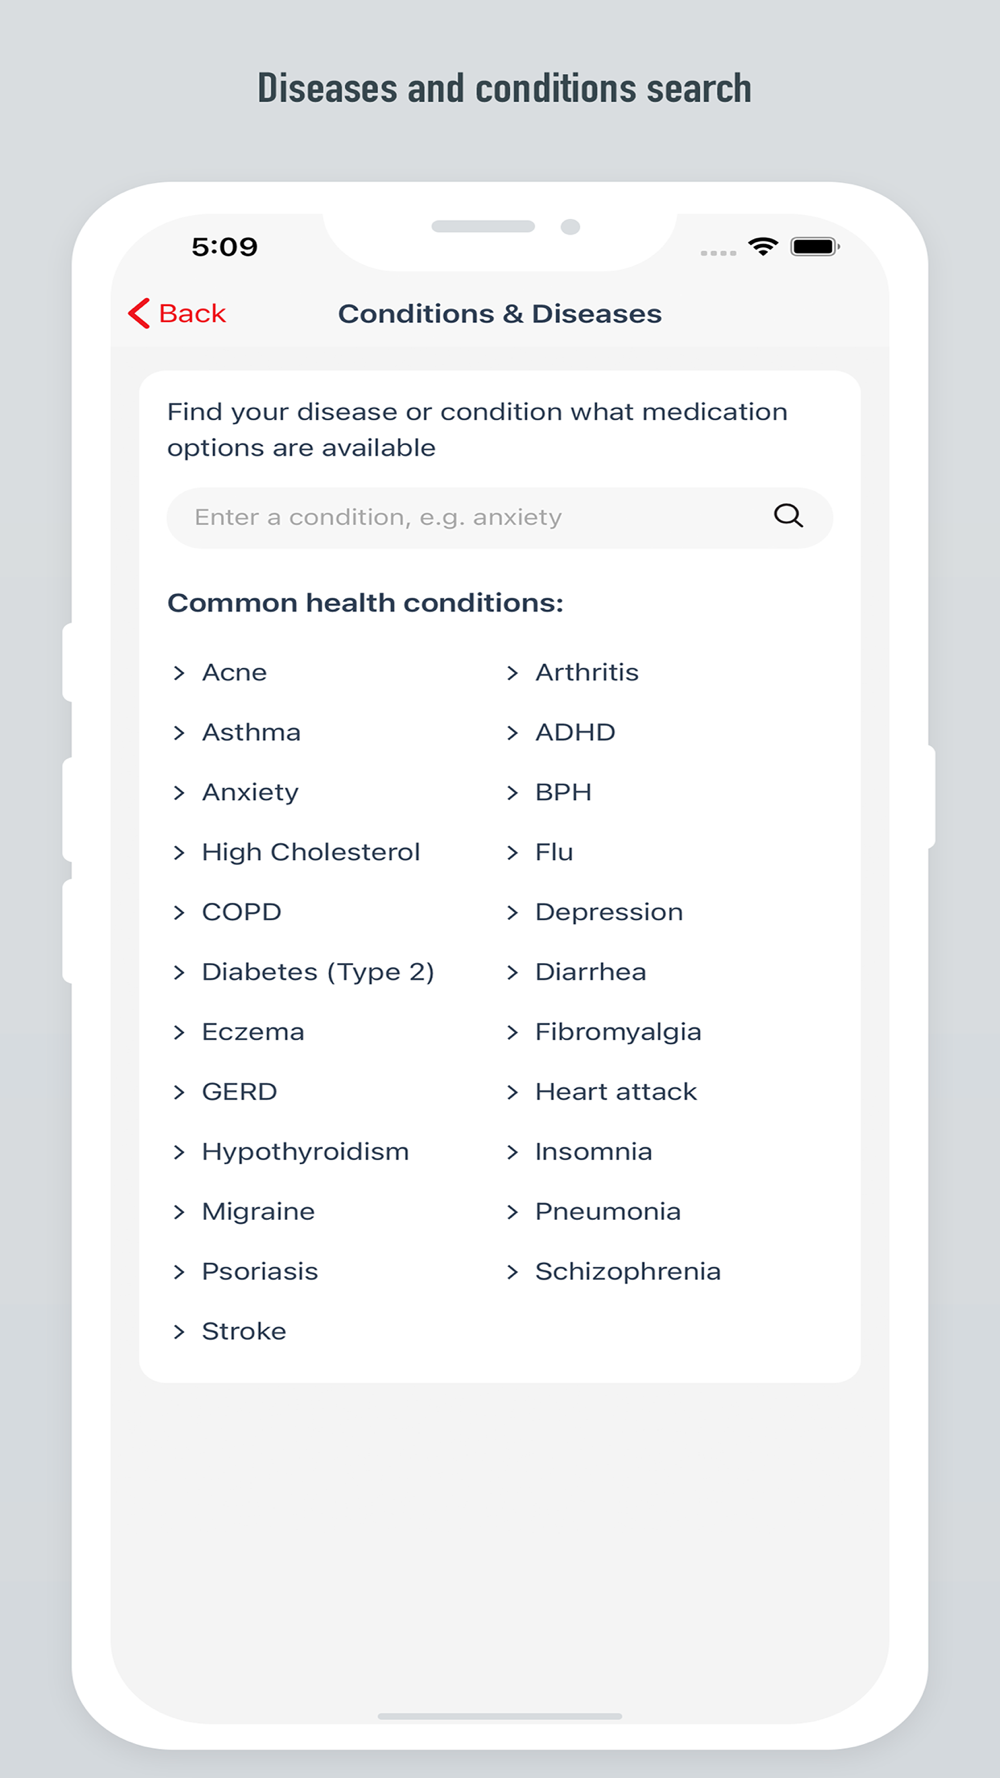Select Anxiety from common conditions
This screenshot has width=1000, height=1778.
(x=250, y=792)
